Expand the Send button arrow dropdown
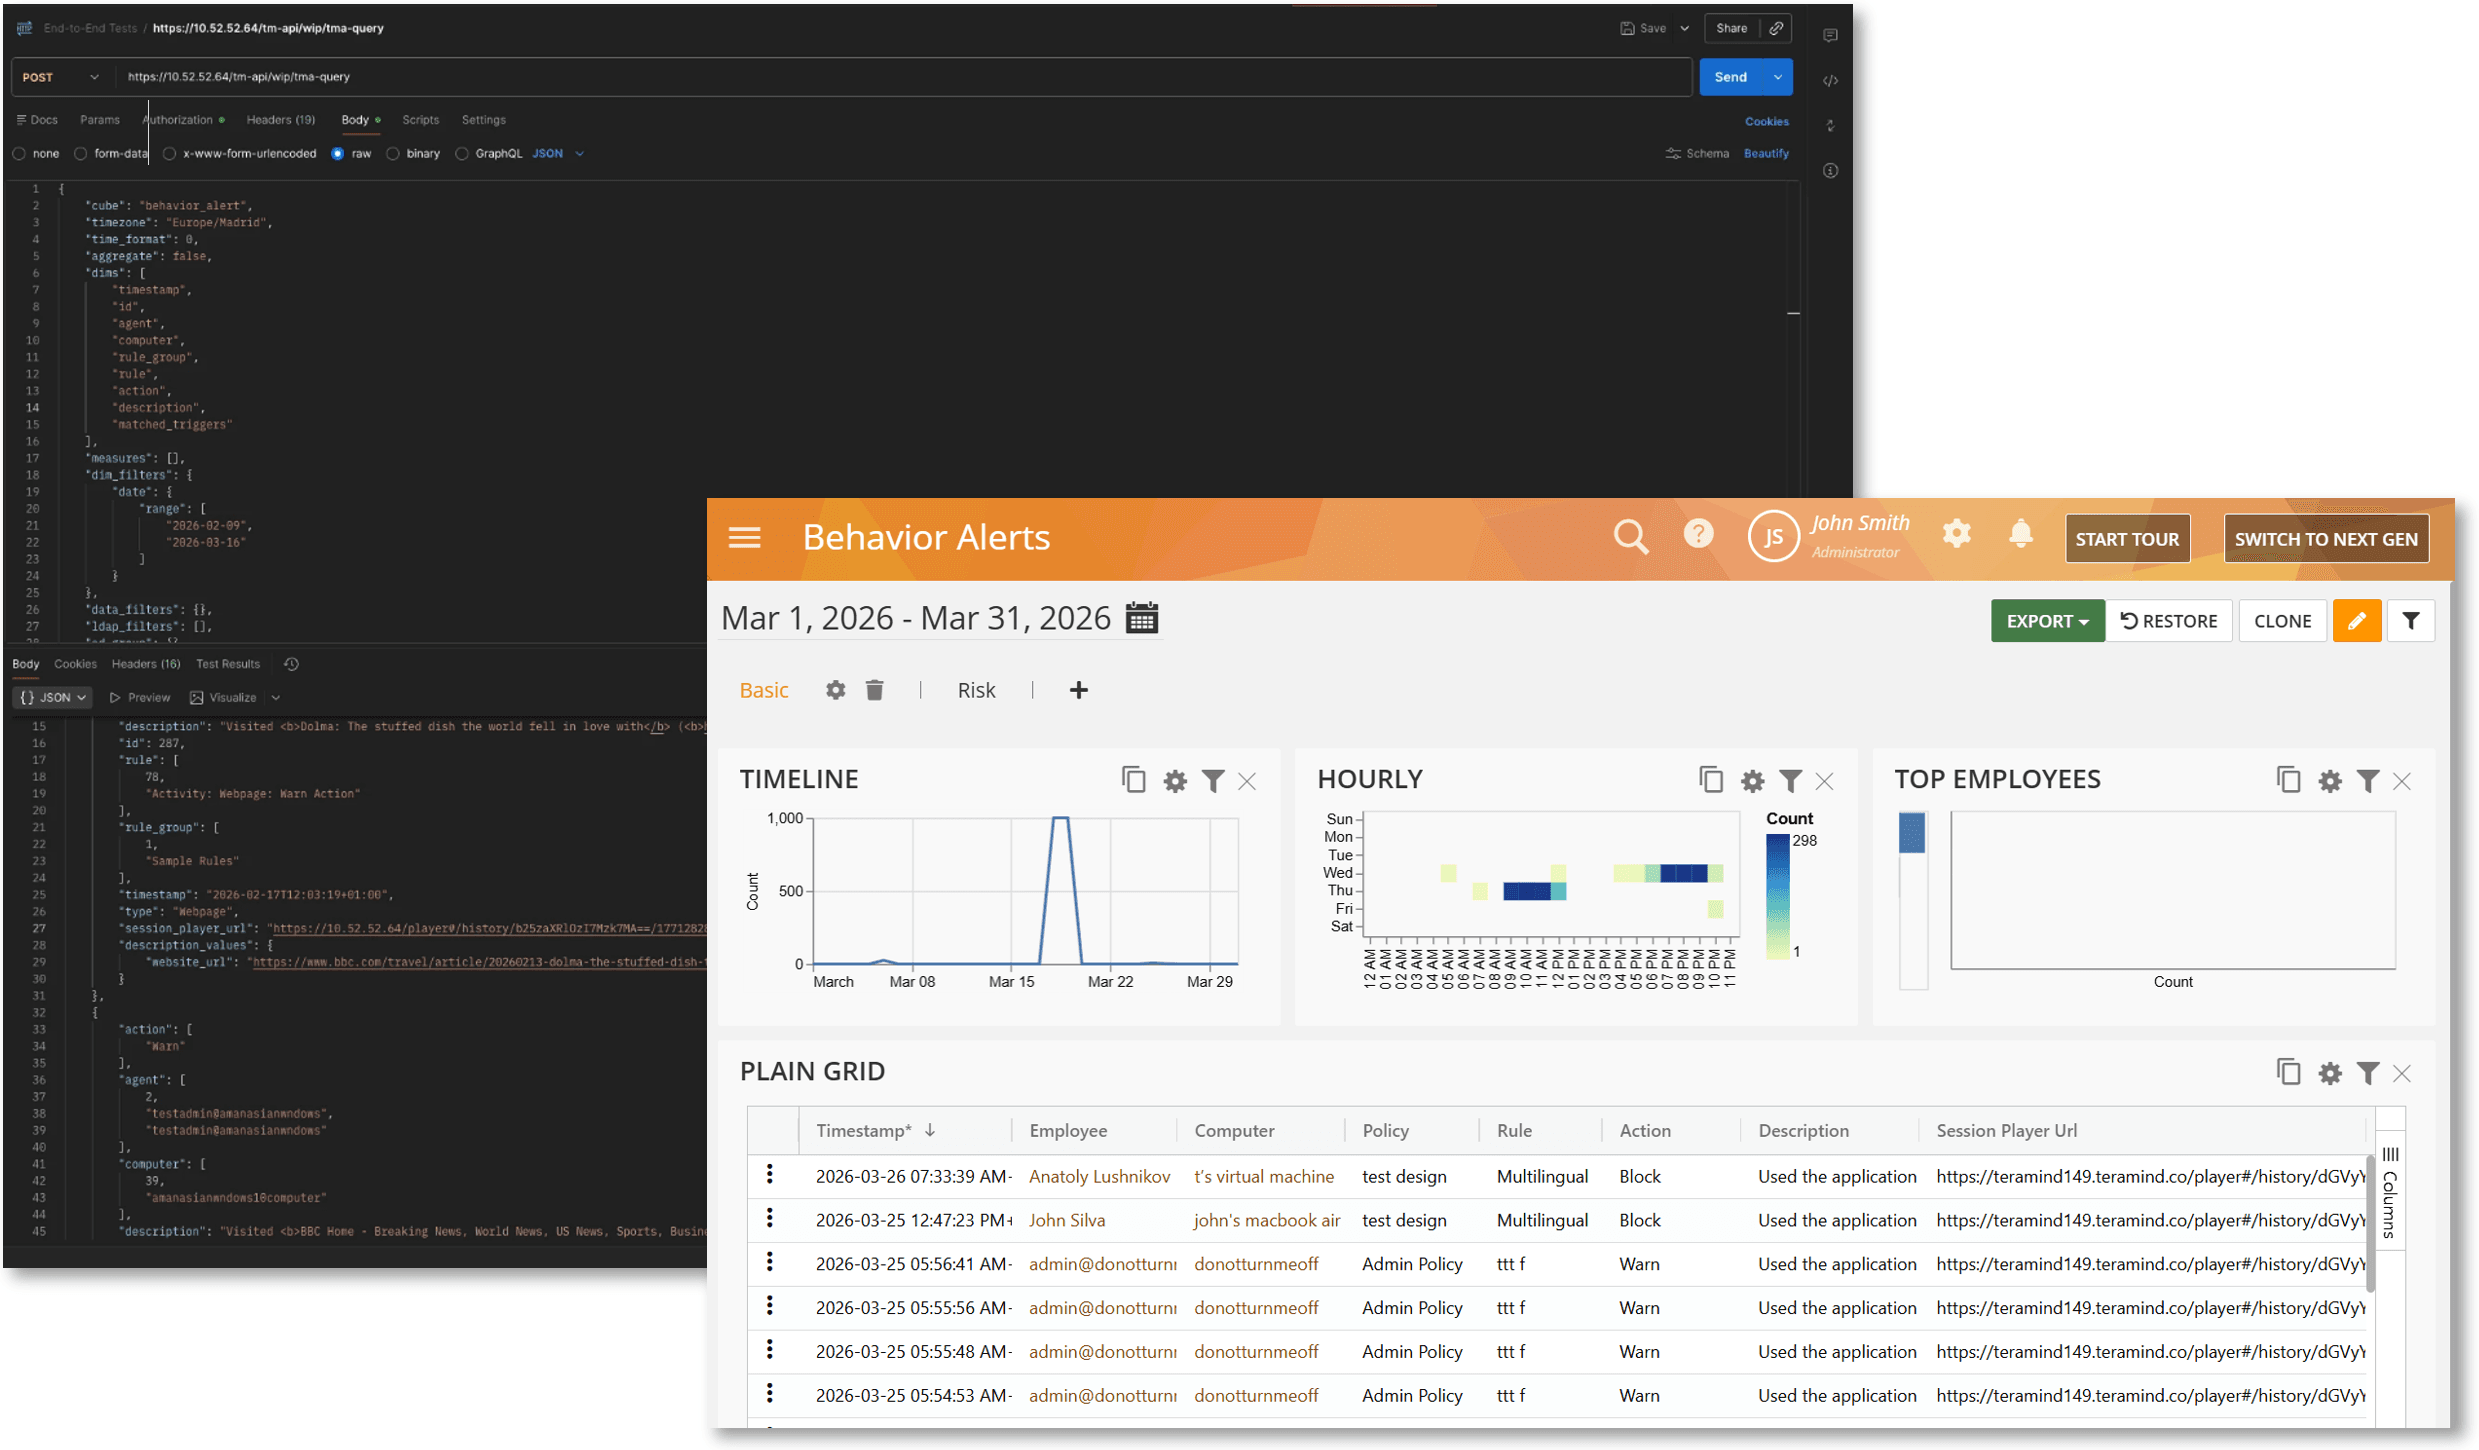This screenshot has width=2479, height=1450. click(1778, 77)
